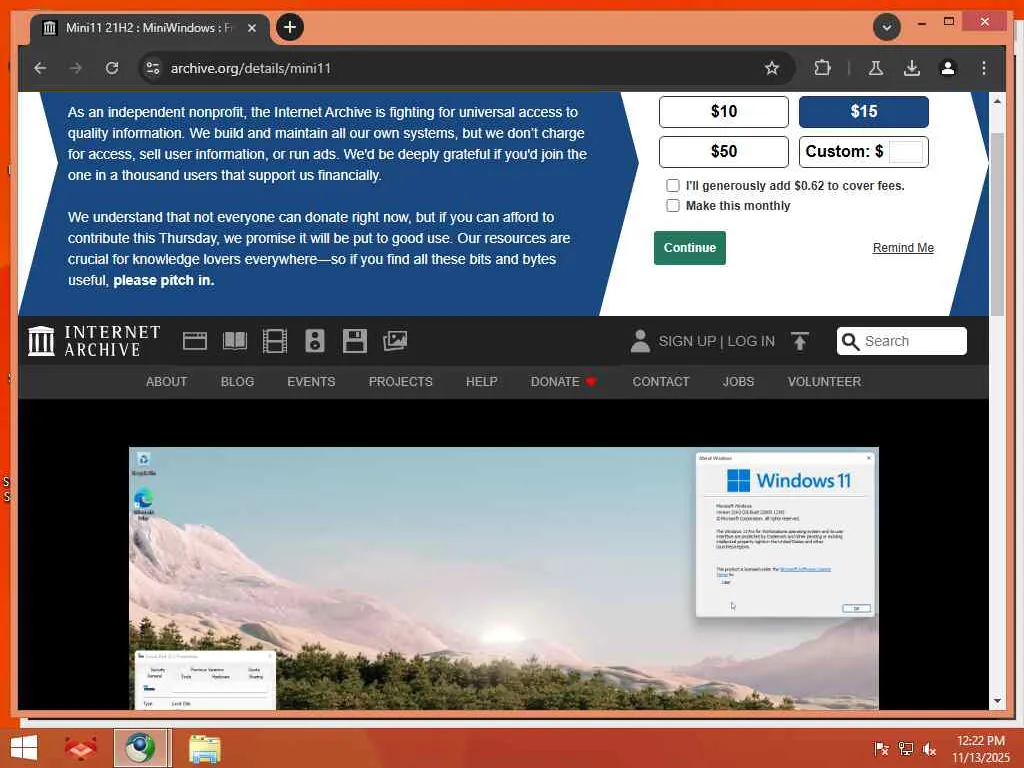The width and height of the screenshot is (1024, 768).
Task: Reload the archive.org page
Action: point(112,68)
